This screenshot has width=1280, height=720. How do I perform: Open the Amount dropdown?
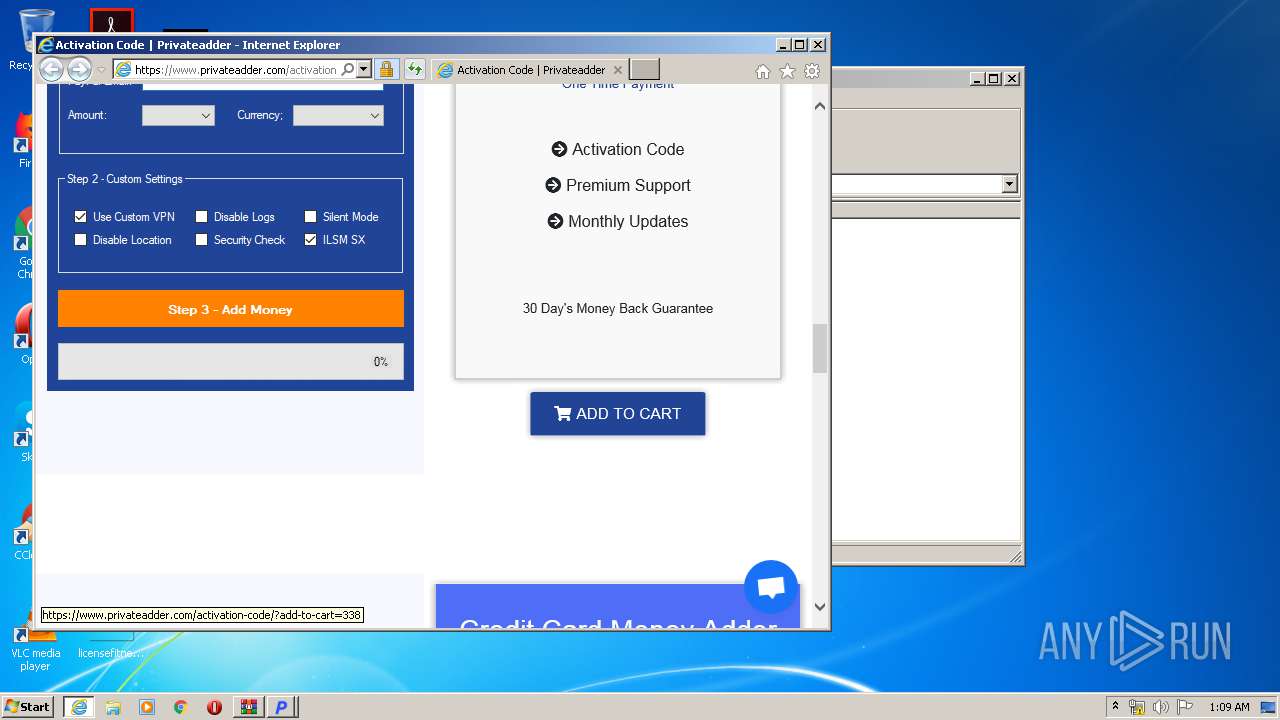tap(178, 115)
